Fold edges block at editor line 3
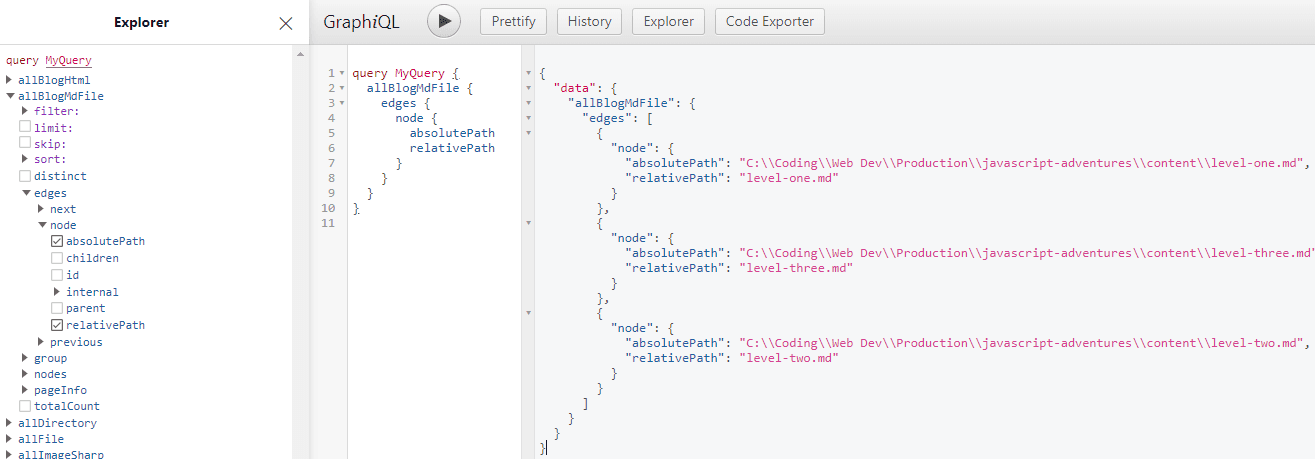The image size is (1315, 459). tap(342, 103)
